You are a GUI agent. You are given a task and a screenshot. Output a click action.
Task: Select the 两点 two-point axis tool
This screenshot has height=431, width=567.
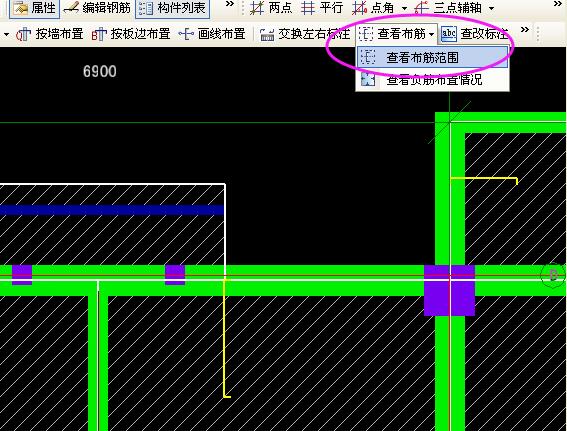point(271,8)
